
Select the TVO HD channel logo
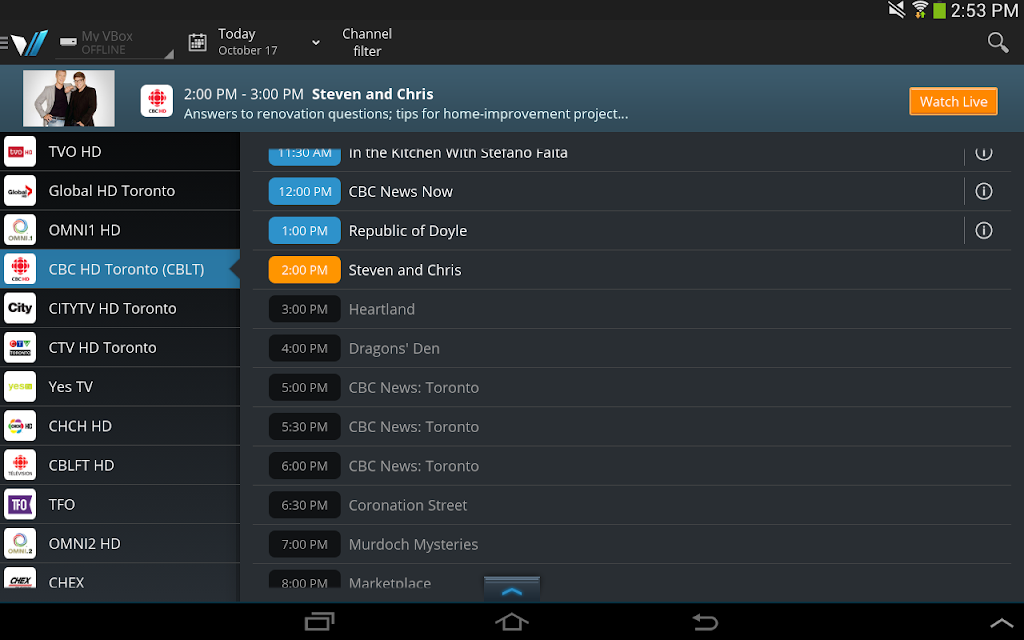20,152
